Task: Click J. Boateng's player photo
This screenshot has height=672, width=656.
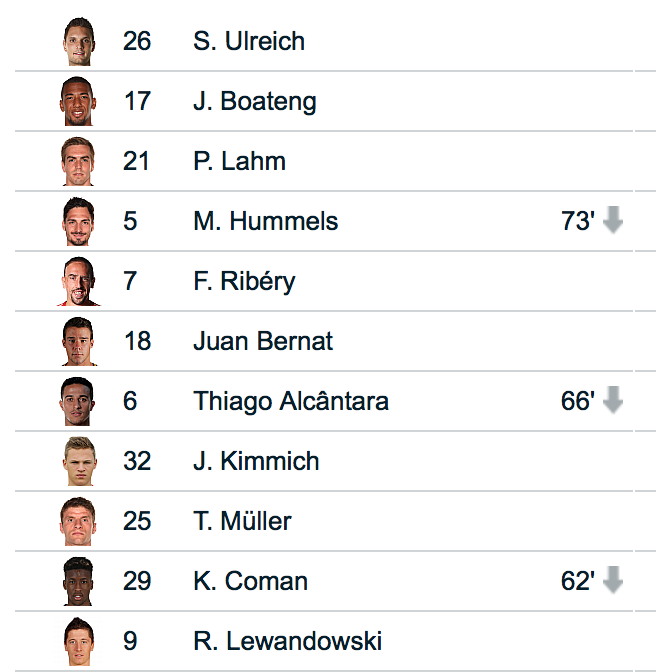Action: (77, 101)
